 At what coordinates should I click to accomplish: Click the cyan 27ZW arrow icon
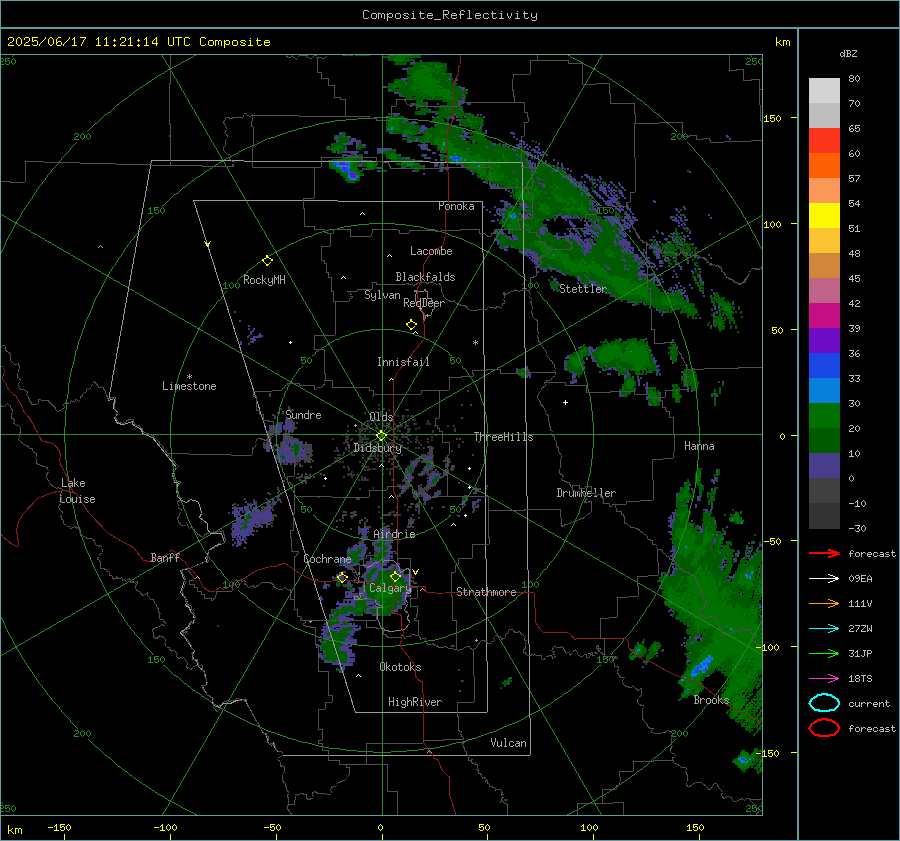click(x=824, y=629)
